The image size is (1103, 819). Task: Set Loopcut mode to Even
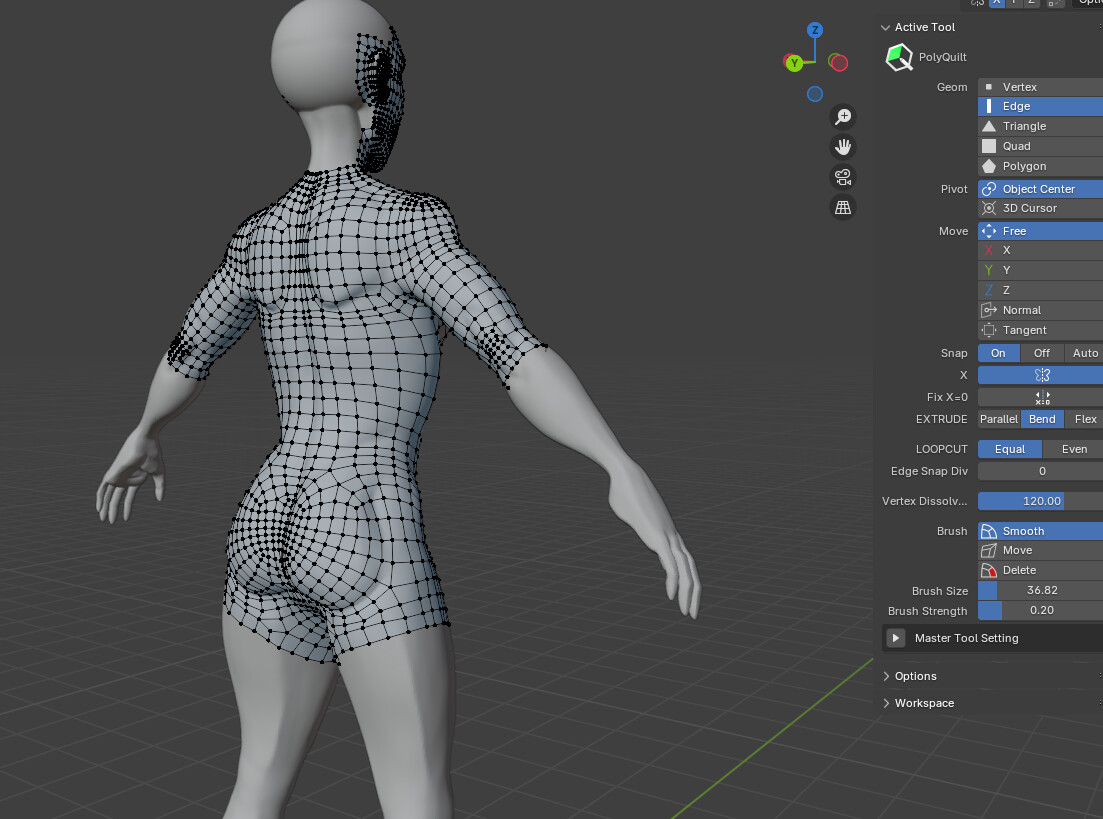tap(1073, 449)
